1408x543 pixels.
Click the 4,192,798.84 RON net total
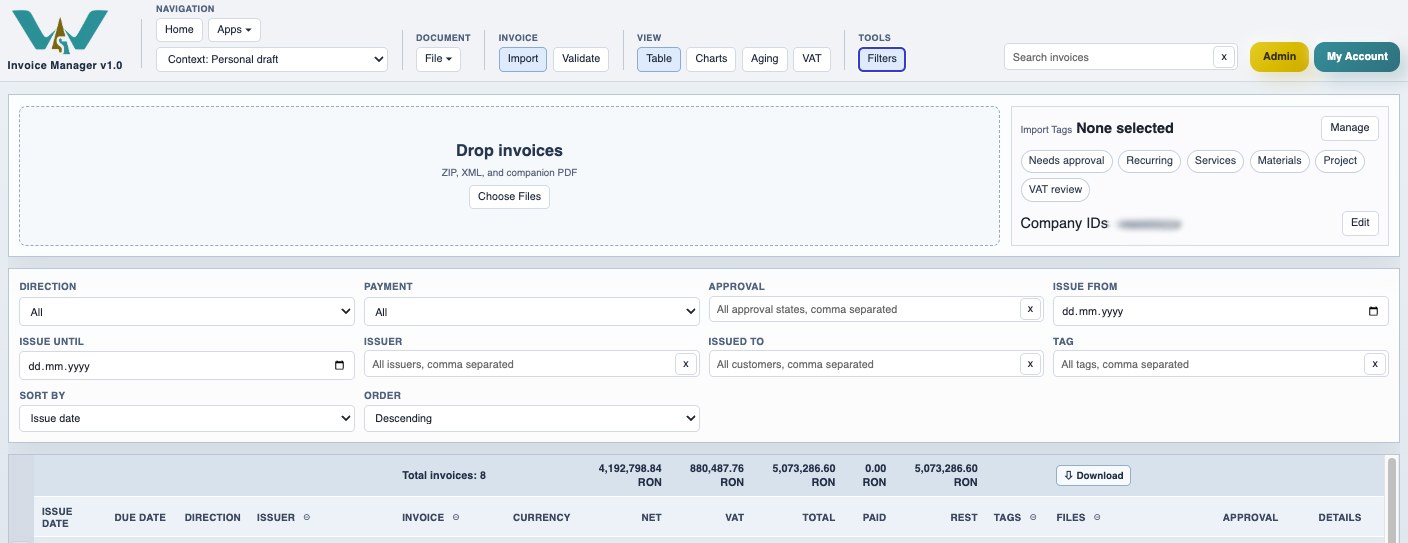(x=630, y=475)
